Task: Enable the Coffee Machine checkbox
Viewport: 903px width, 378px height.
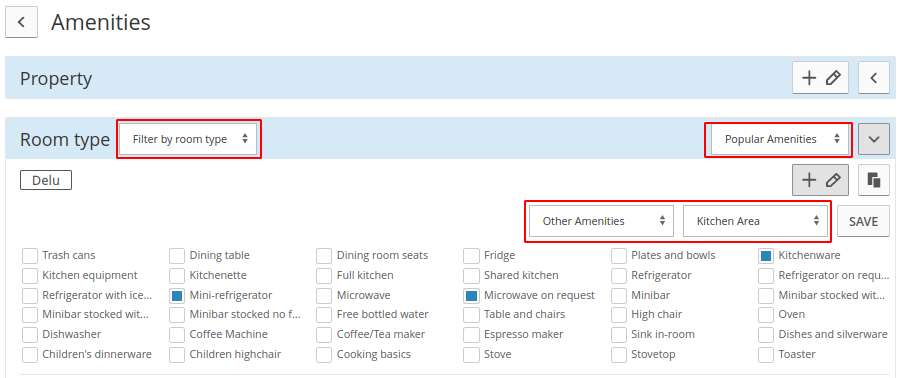Action: tap(177, 335)
